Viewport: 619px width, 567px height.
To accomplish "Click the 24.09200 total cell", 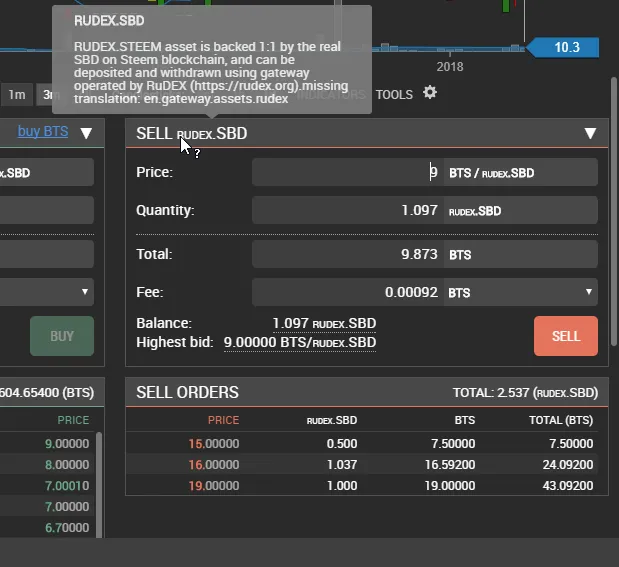I will tap(568, 464).
